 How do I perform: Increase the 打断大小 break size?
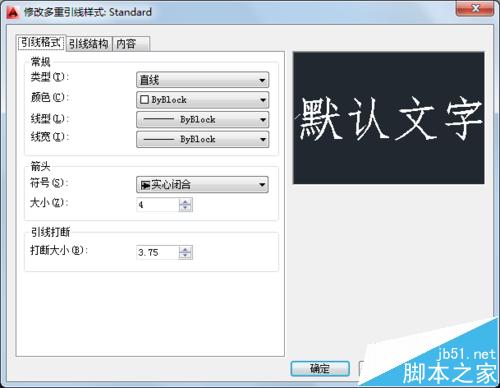pyautogui.click(x=186, y=249)
